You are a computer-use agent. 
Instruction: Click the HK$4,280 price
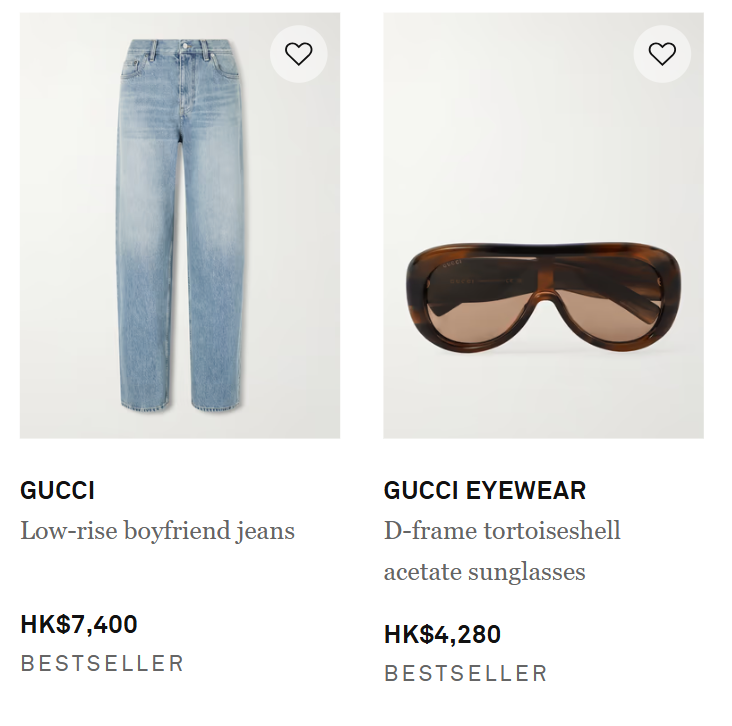(x=442, y=634)
